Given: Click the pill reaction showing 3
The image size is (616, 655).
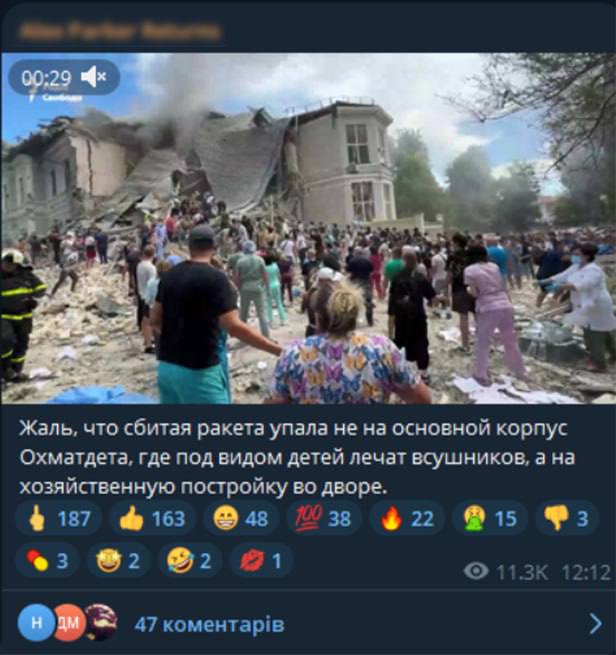Looking at the screenshot, I should click(x=47, y=560).
